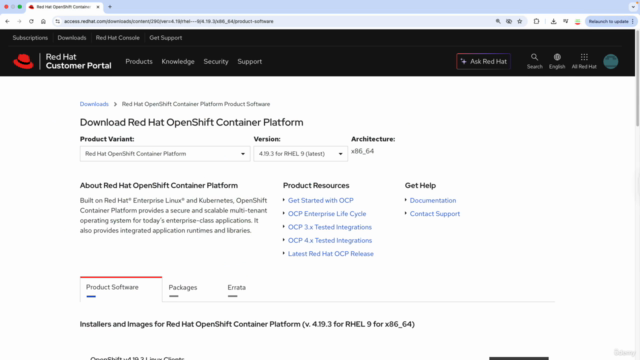
Task: Open Get Started with OCP link
Action: pyautogui.click(x=321, y=200)
